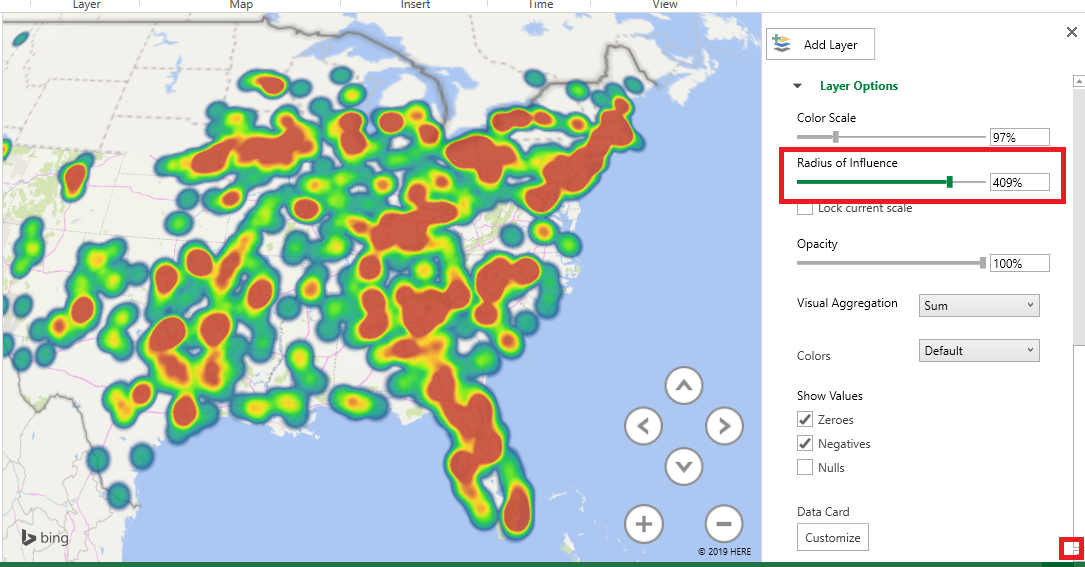The image size is (1085, 567).
Task: Rotate map left with left arrow
Action: pos(644,426)
